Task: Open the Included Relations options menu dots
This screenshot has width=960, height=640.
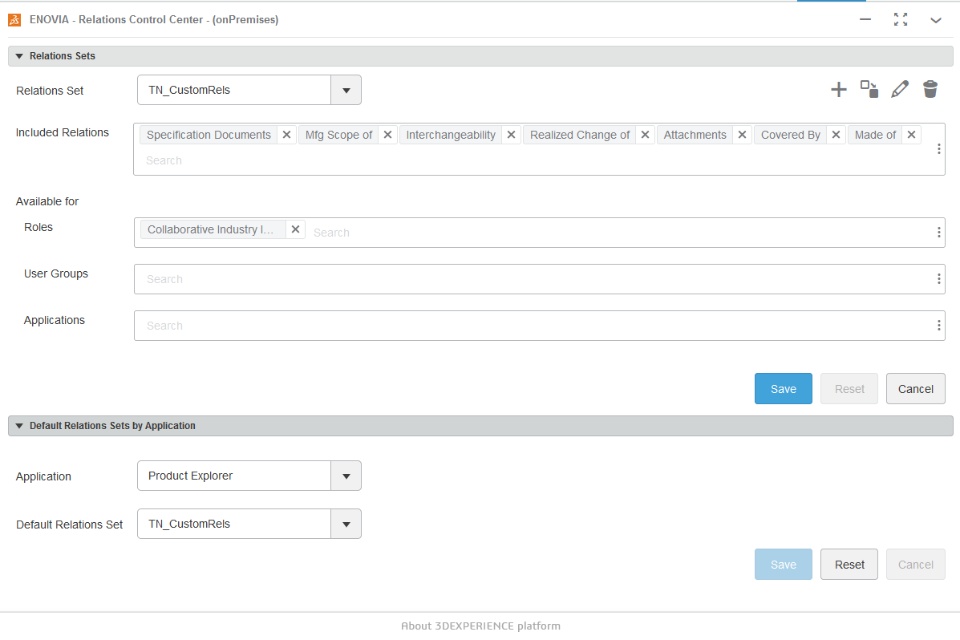Action: tap(938, 148)
